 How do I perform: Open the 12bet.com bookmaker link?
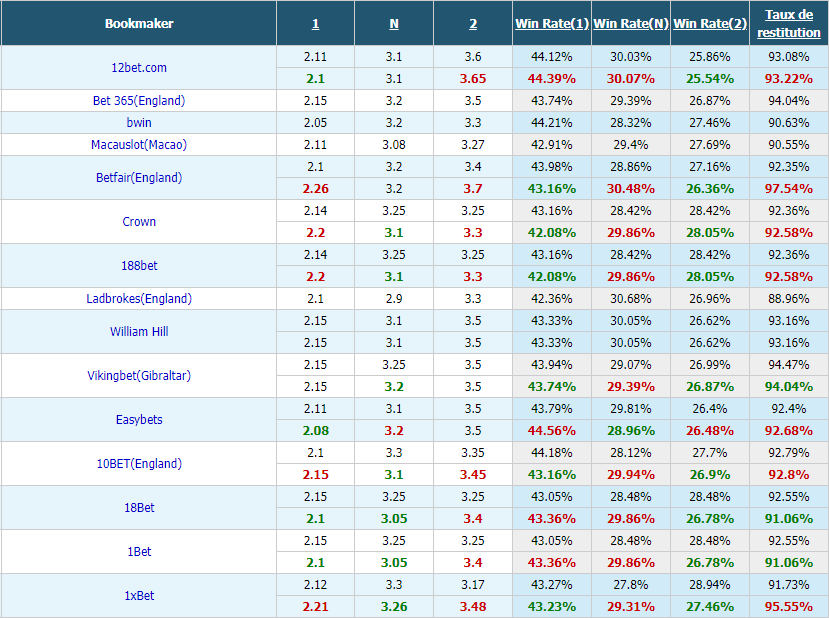(139, 68)
